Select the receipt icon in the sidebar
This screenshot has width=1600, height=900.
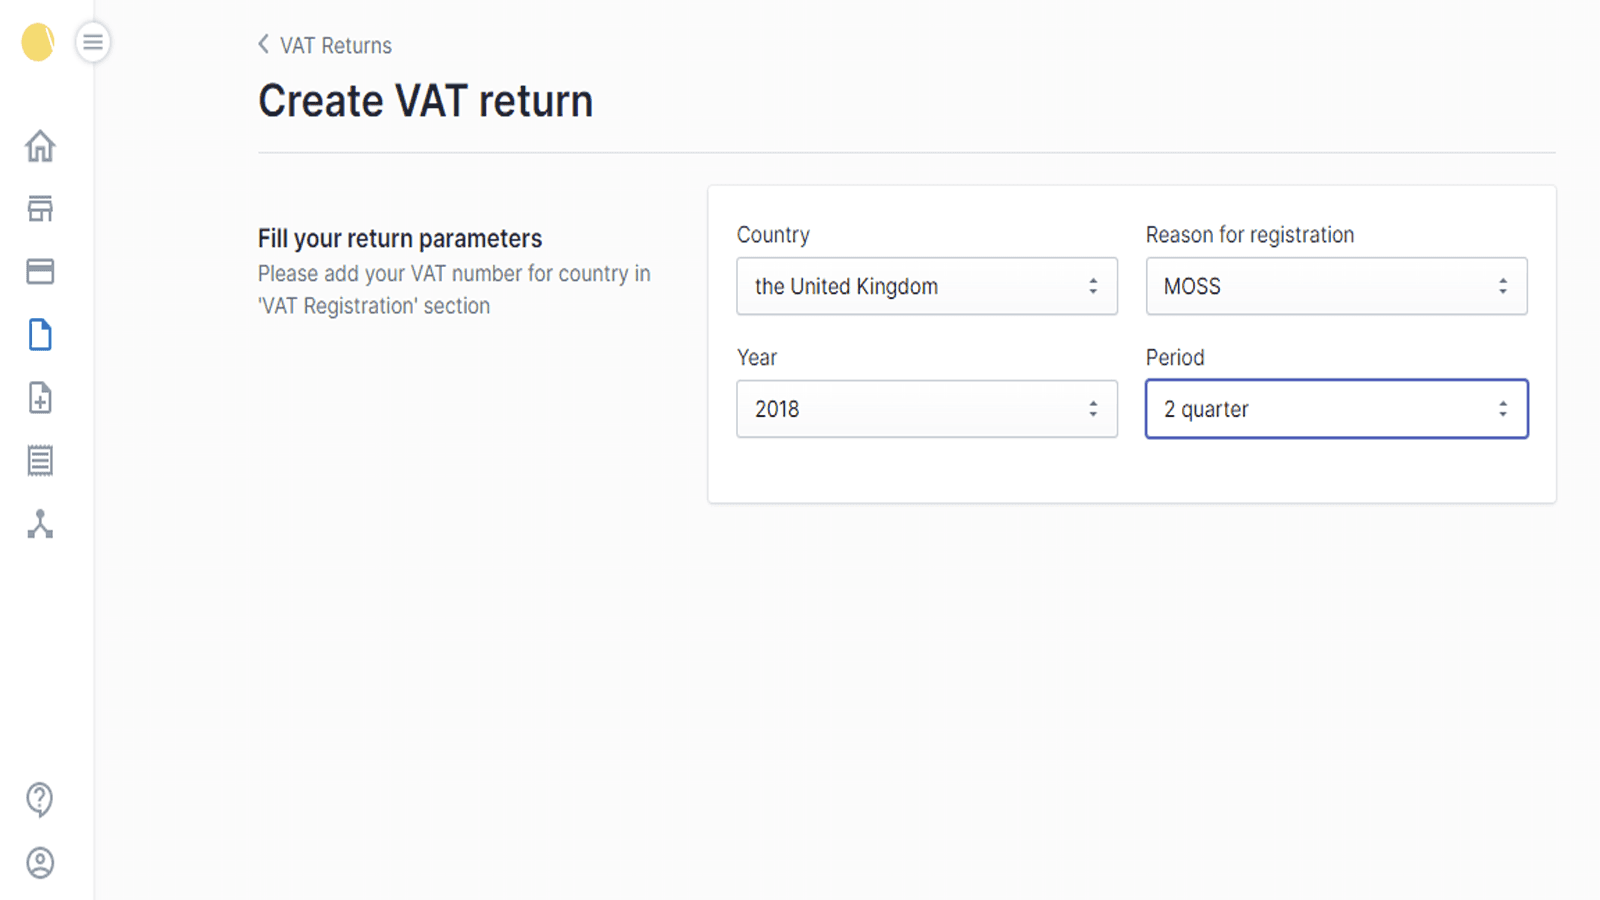[40, 460]
